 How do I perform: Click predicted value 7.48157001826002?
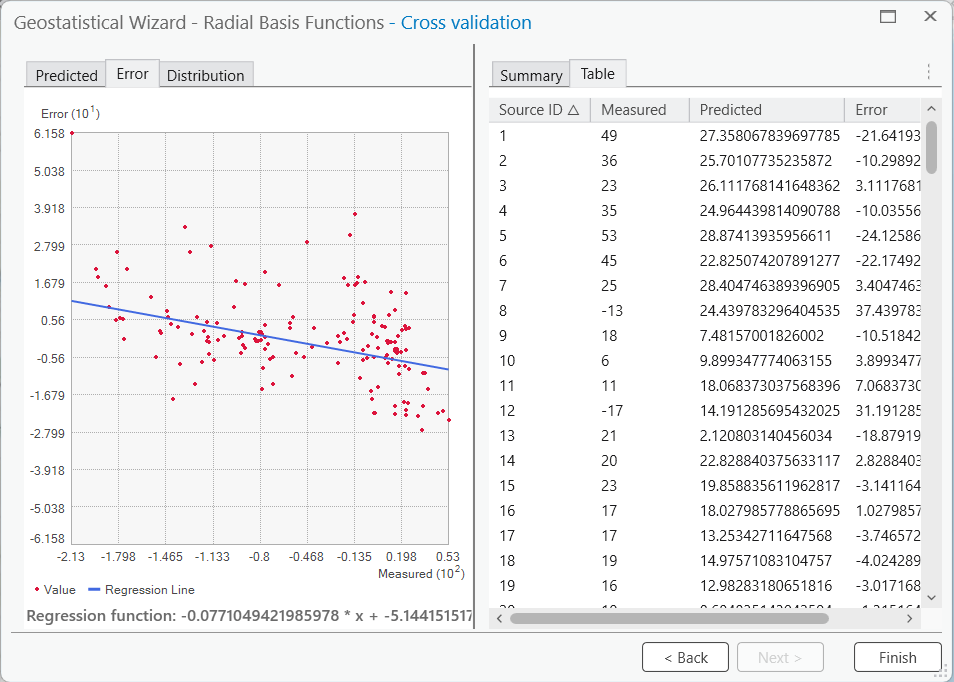[x=762, y=335]
